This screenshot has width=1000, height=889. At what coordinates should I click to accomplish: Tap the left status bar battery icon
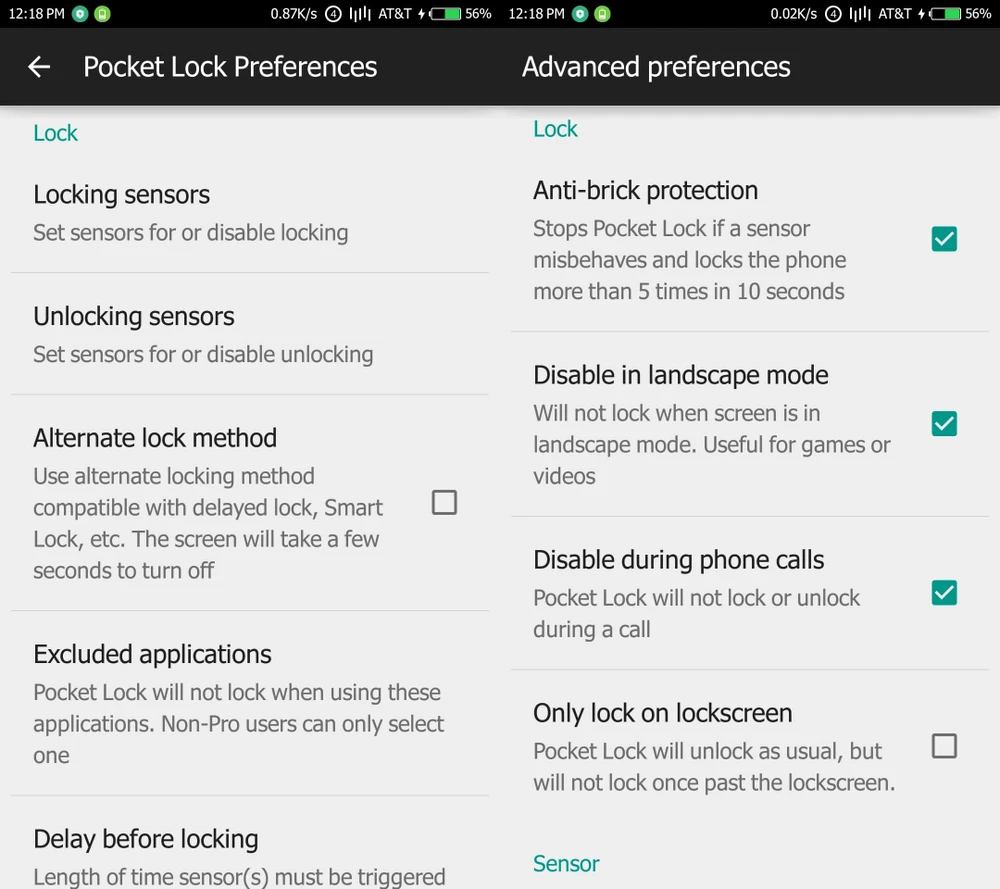pos(445,14)
